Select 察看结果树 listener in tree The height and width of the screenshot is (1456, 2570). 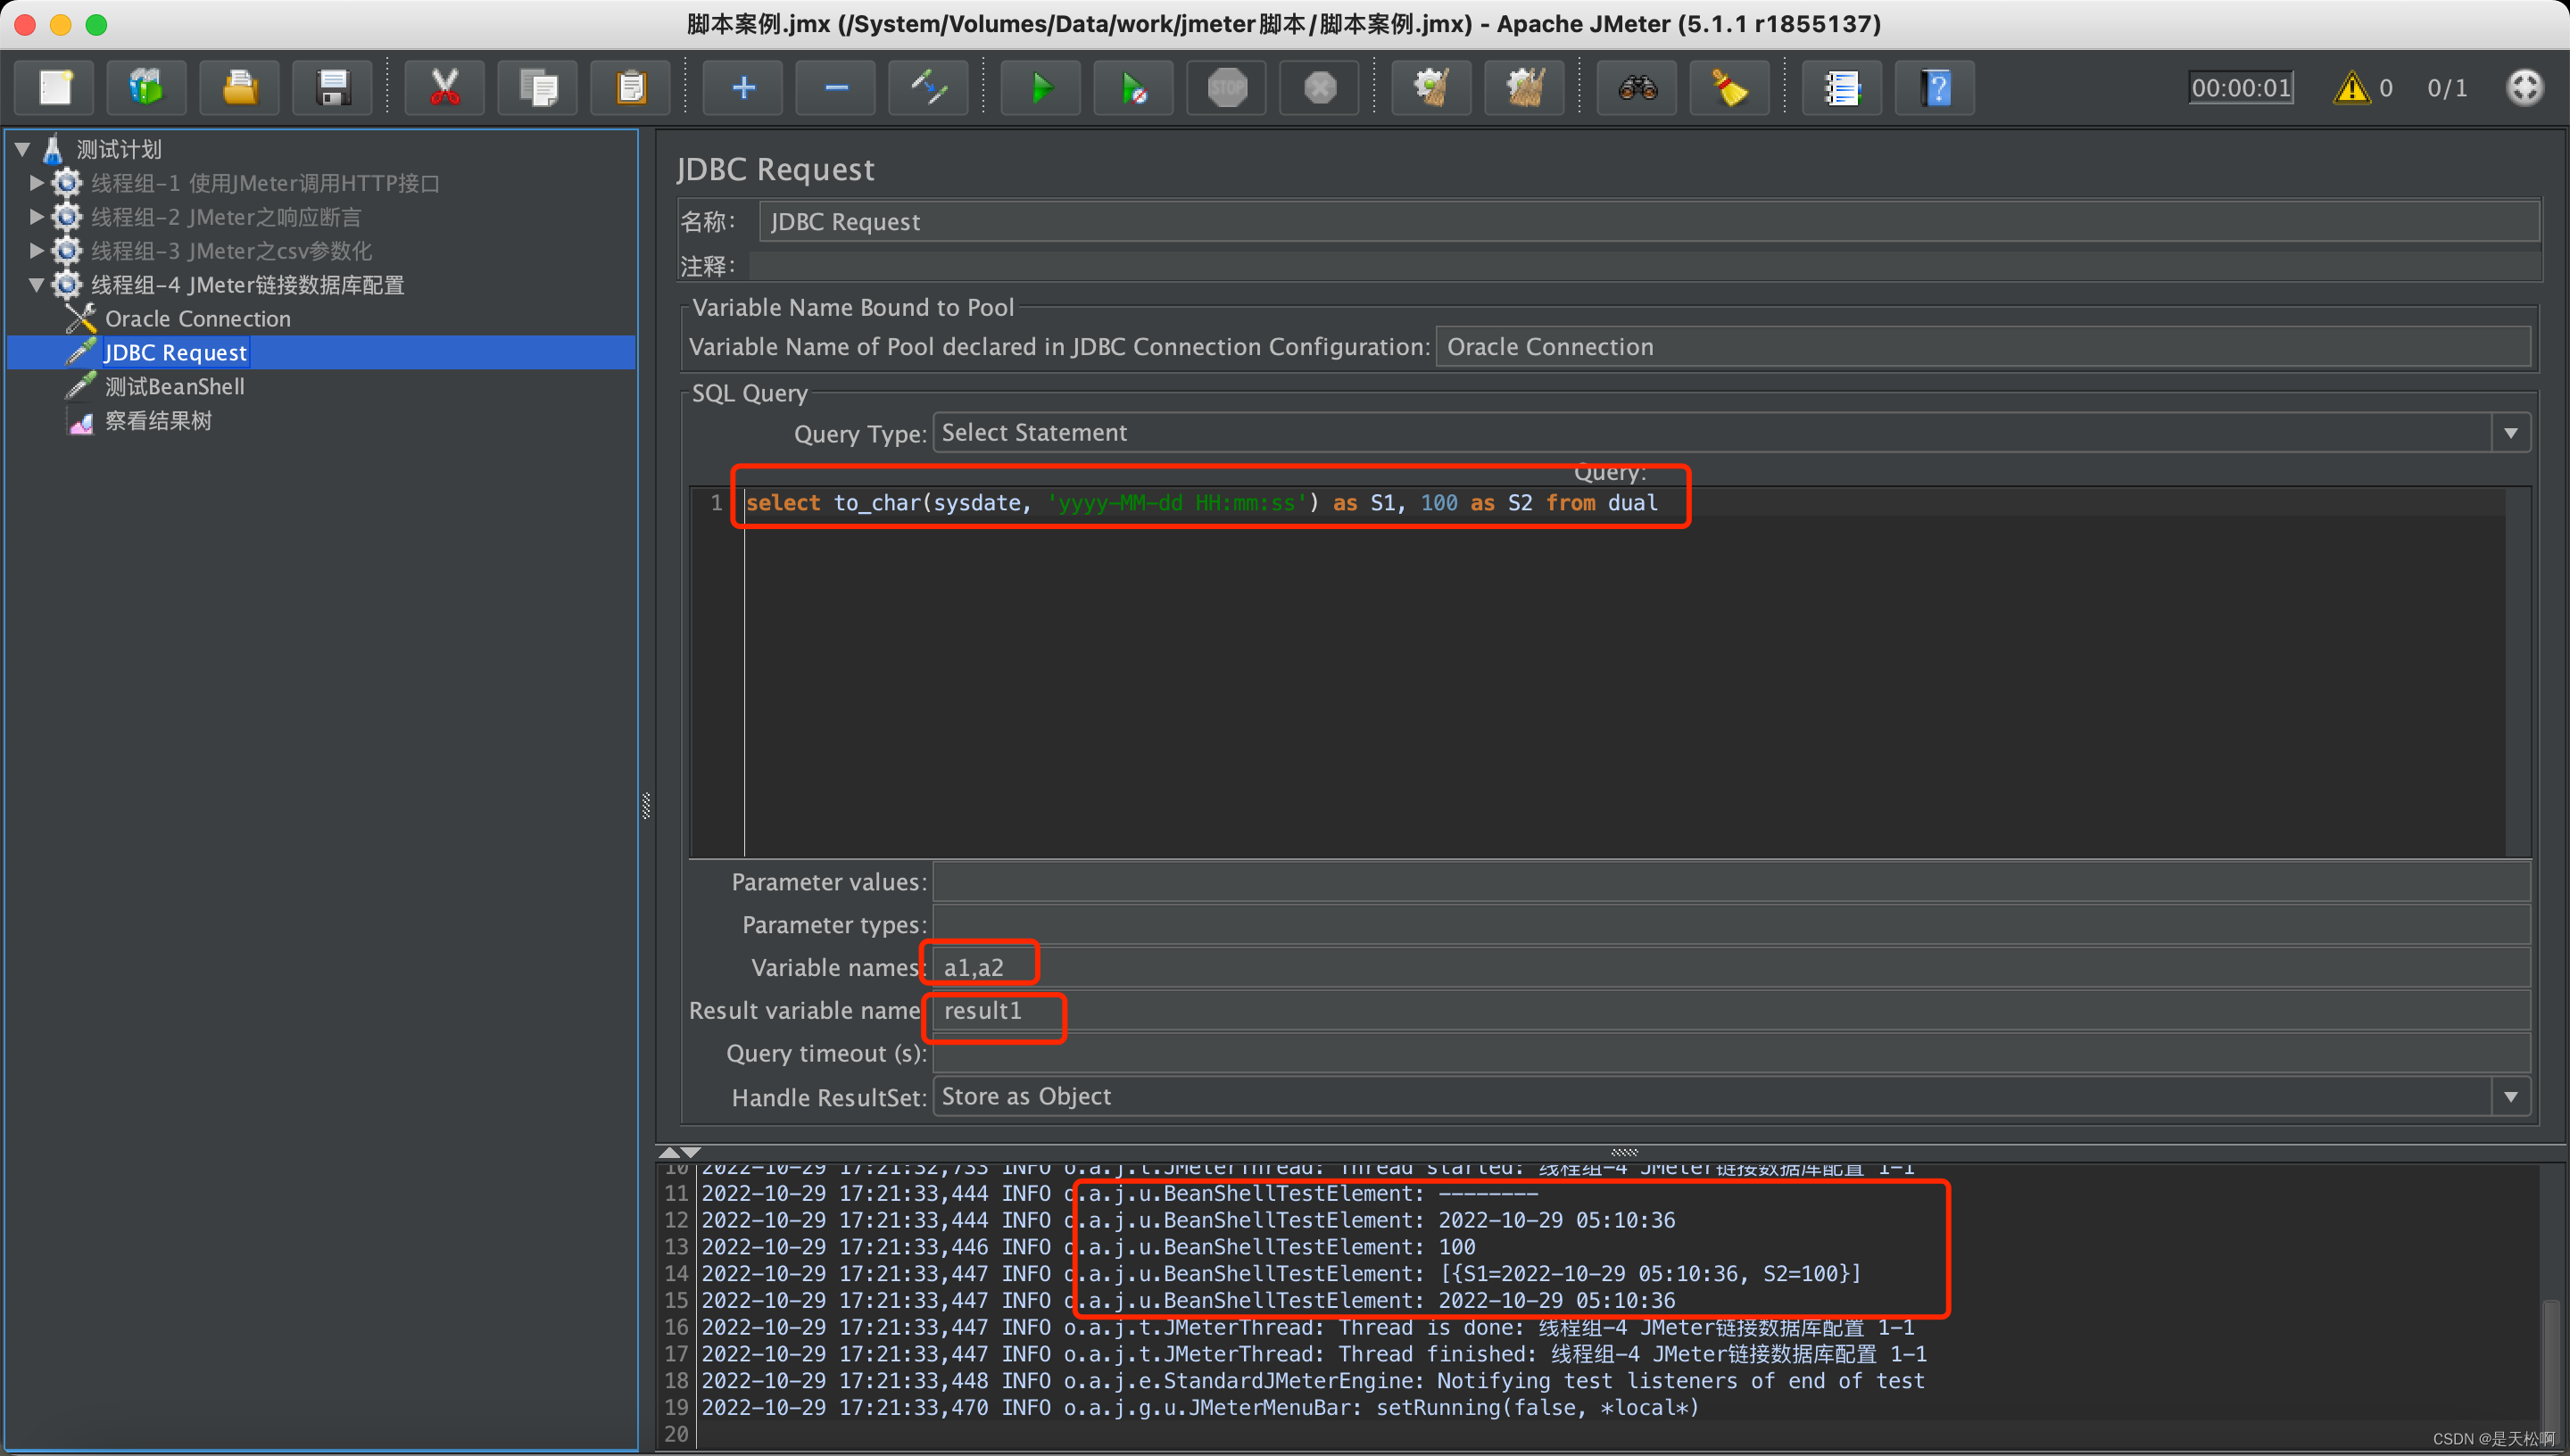point(158,421)
